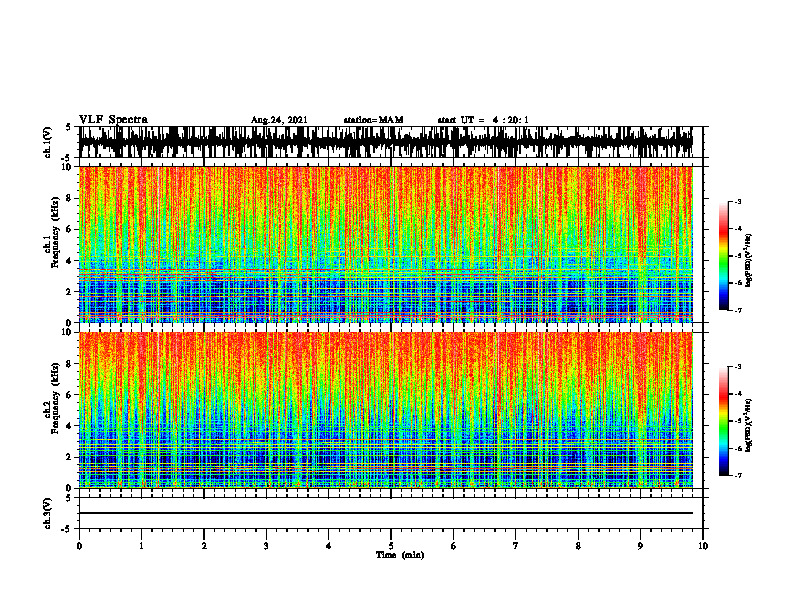This screenshot has width=792, height=612.
Task: Click the "-3" label on ch.2 color scale
Action: pos(738,367)
